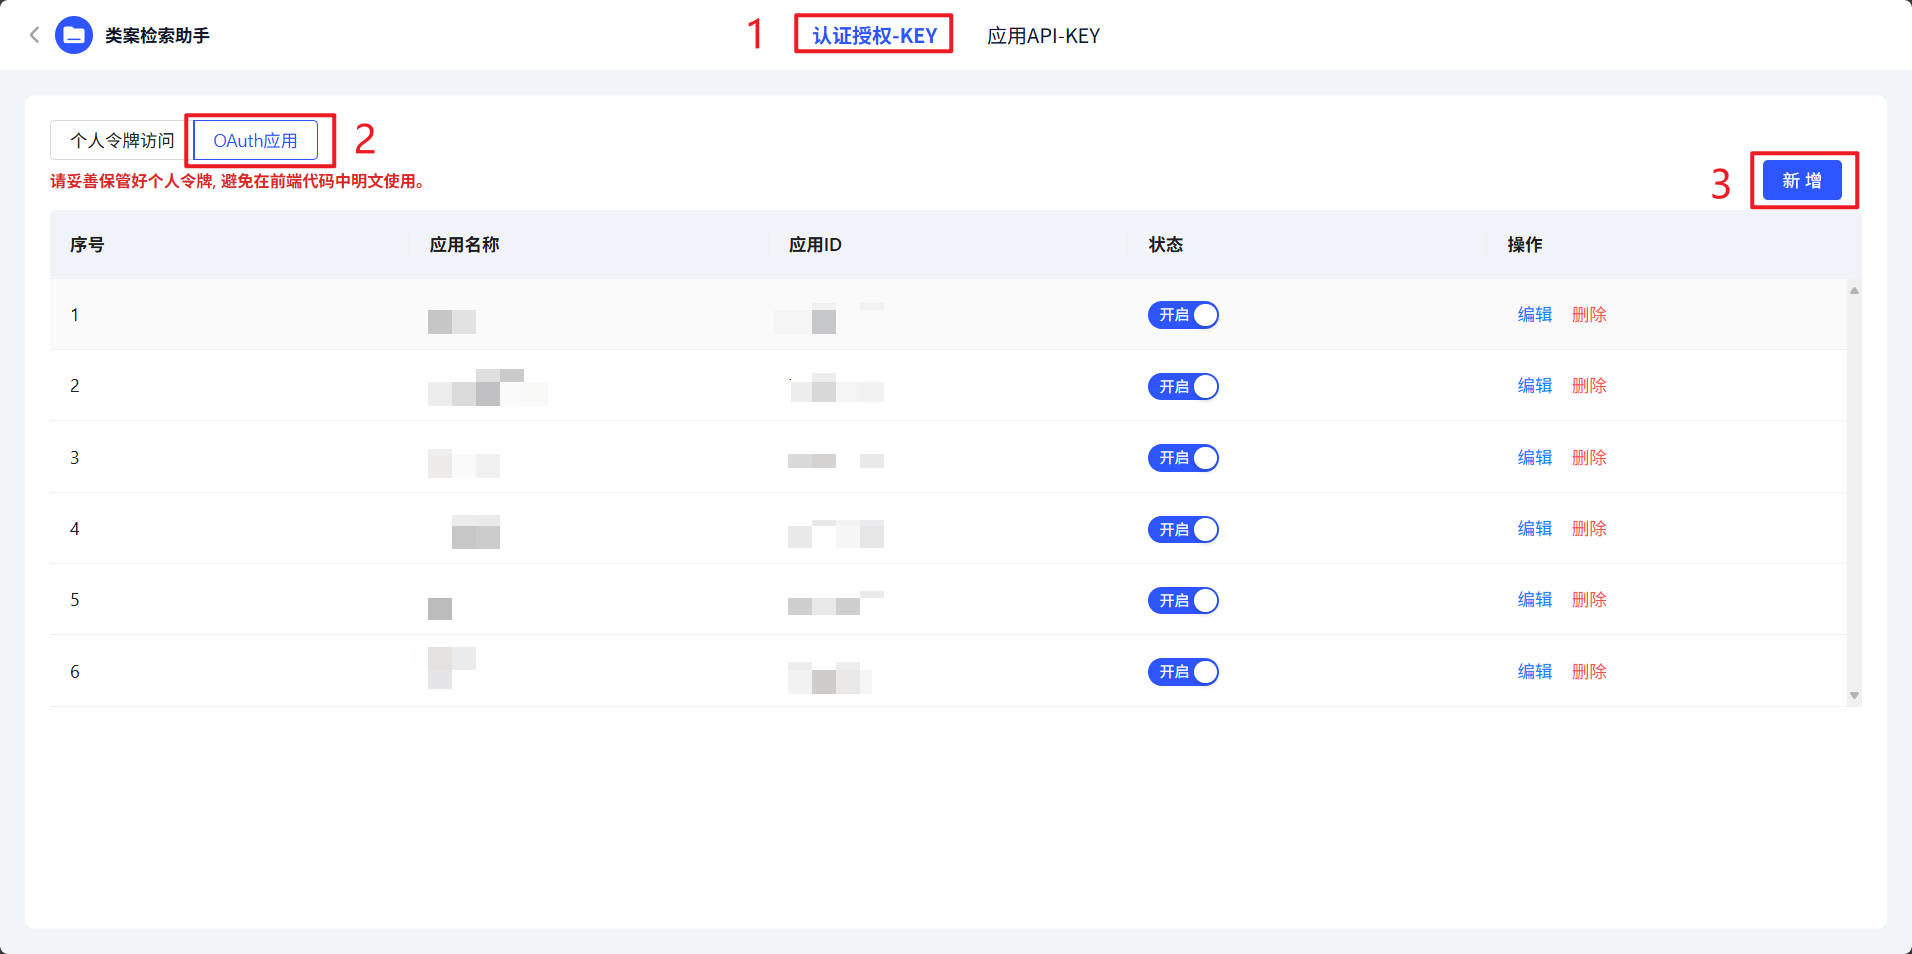Image resolution: width=1912 pixels, height=954 pixels.
Task: Click the table scrollbar up arrow
Action: pyautogui.click(x=1854, y=291)
